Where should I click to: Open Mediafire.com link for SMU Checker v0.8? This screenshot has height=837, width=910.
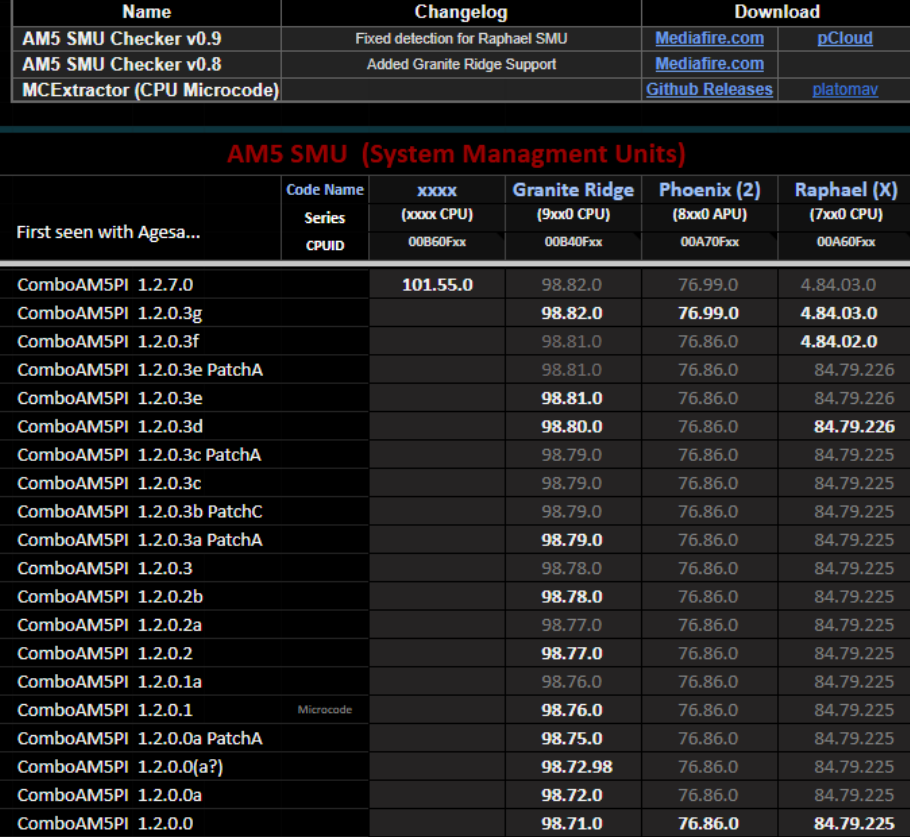[709, 64]
